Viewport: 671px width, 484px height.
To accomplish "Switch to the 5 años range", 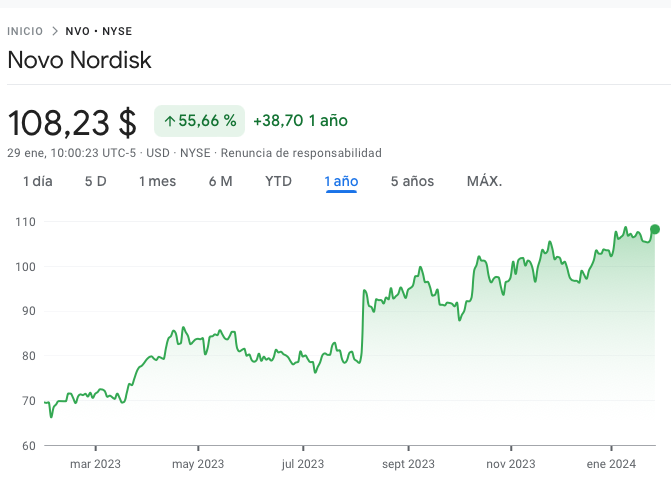I will click(412, 181).
